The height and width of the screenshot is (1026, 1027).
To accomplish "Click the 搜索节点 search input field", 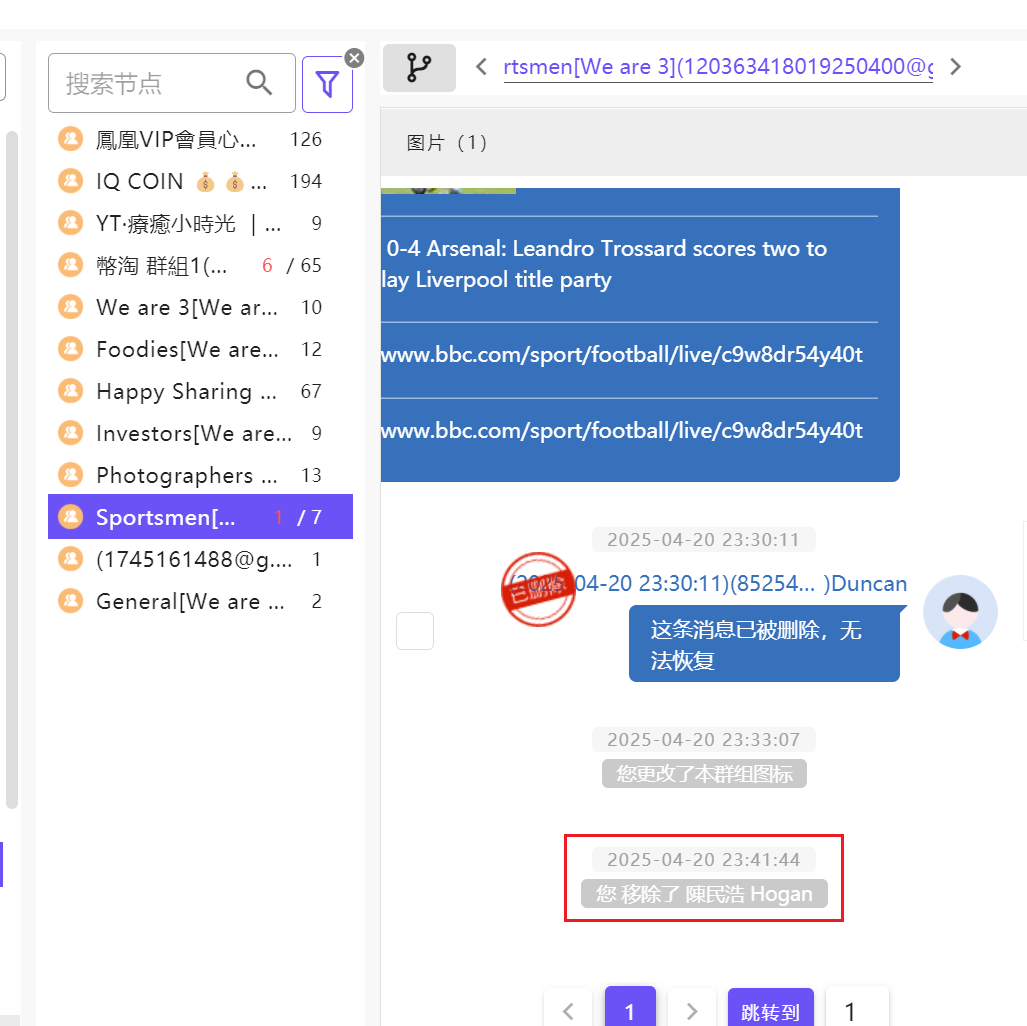I will [150, 83].
